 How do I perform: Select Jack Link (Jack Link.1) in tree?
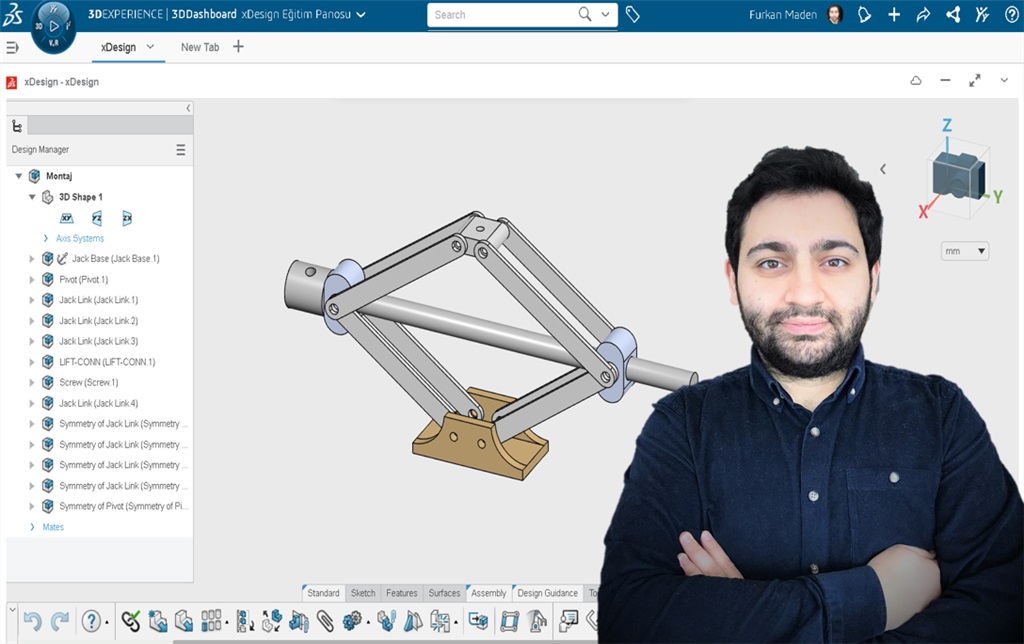tap(99, 300)
